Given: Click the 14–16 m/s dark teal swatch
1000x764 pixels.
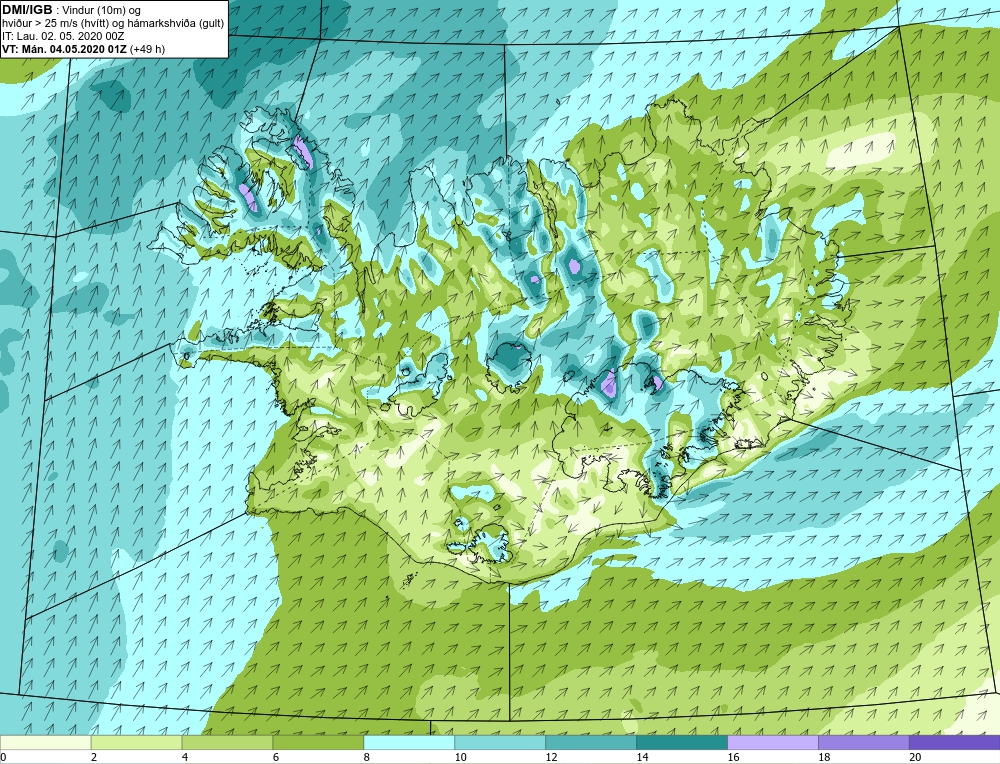Looking at the screenshot, I should (x=682, y=742).
